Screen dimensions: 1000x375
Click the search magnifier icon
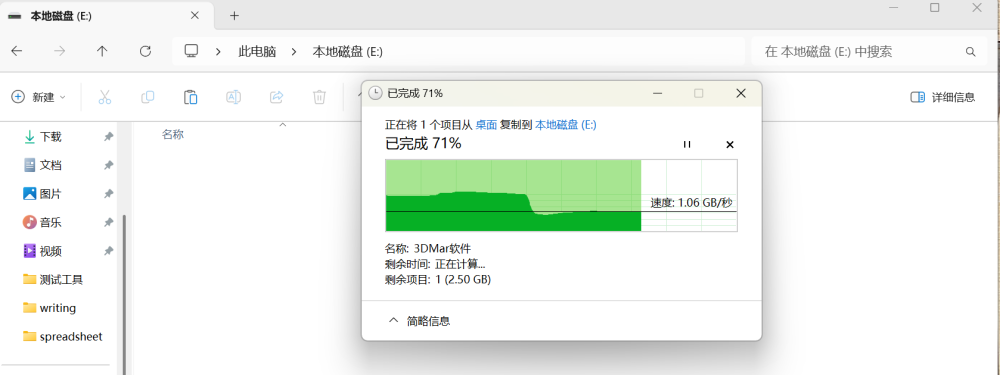click(x=971, y=52)
